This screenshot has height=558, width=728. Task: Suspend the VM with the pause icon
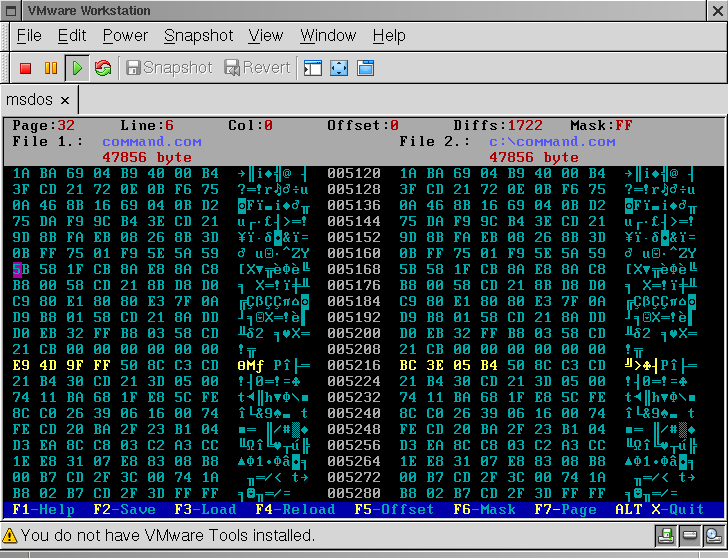point(51,68)
